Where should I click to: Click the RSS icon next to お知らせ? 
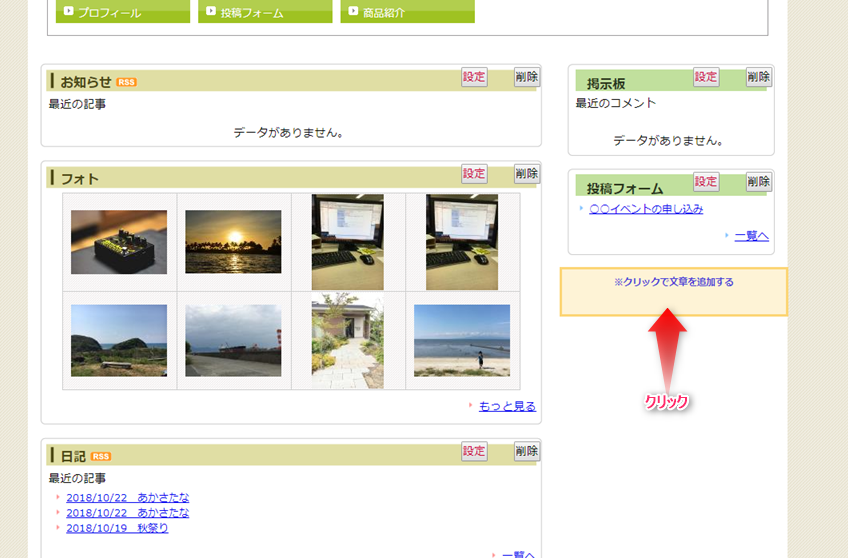tap(126, 82)
